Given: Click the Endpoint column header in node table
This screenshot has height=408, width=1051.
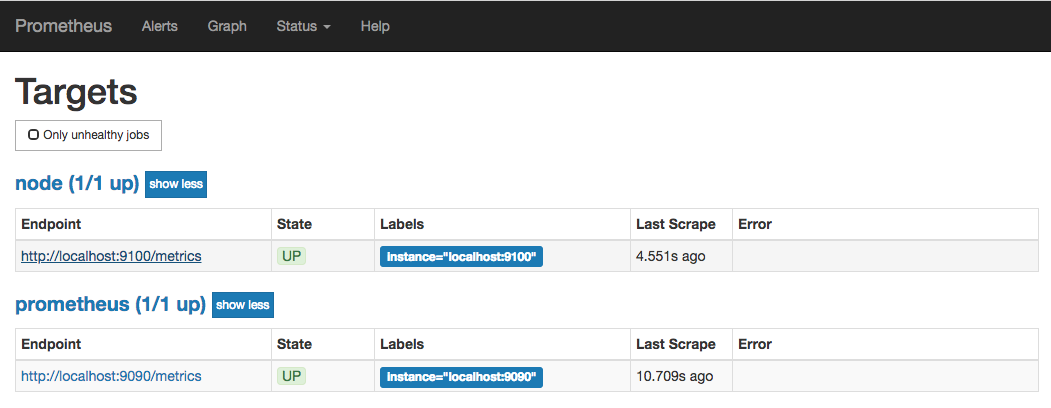Looking at the screenshot, I should [51, 224].
